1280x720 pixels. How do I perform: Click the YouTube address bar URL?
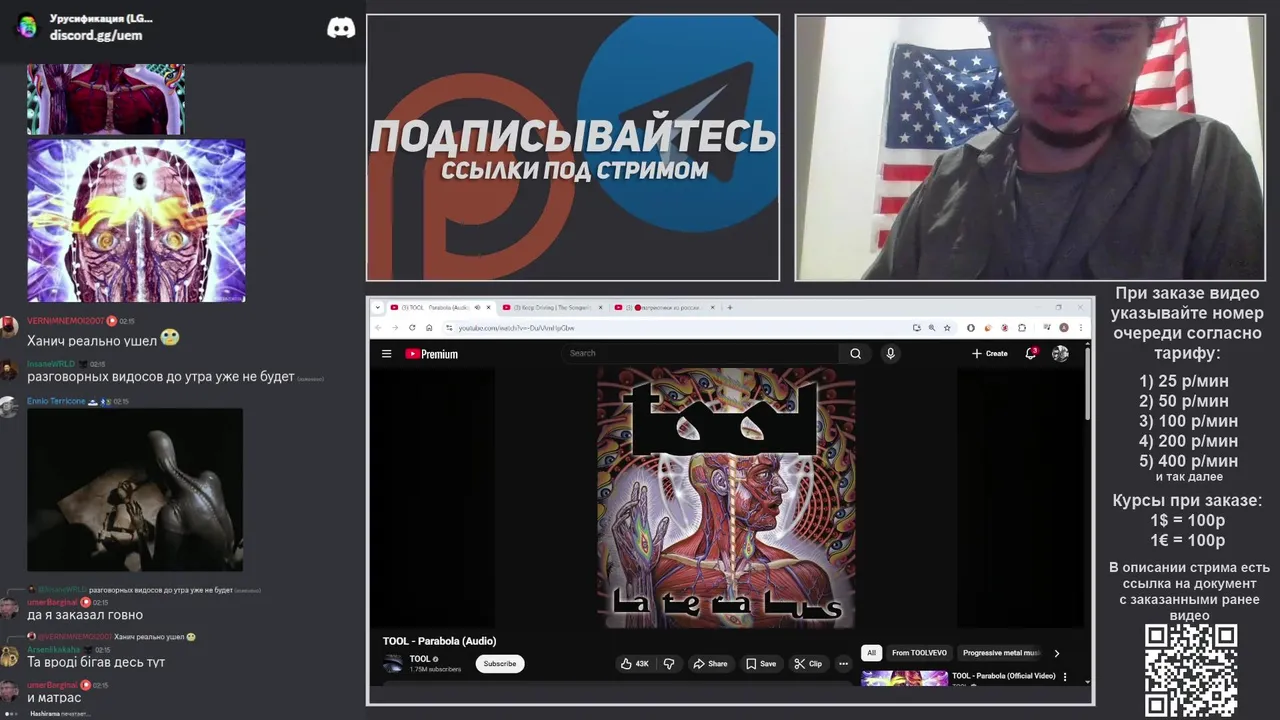[516, 327]
